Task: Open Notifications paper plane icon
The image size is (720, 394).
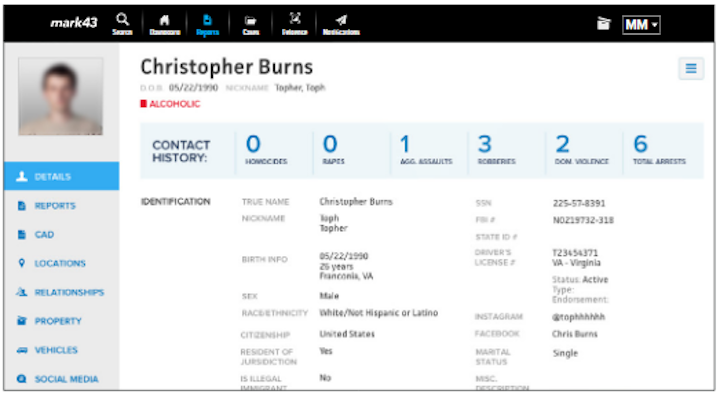Action: 341,24
